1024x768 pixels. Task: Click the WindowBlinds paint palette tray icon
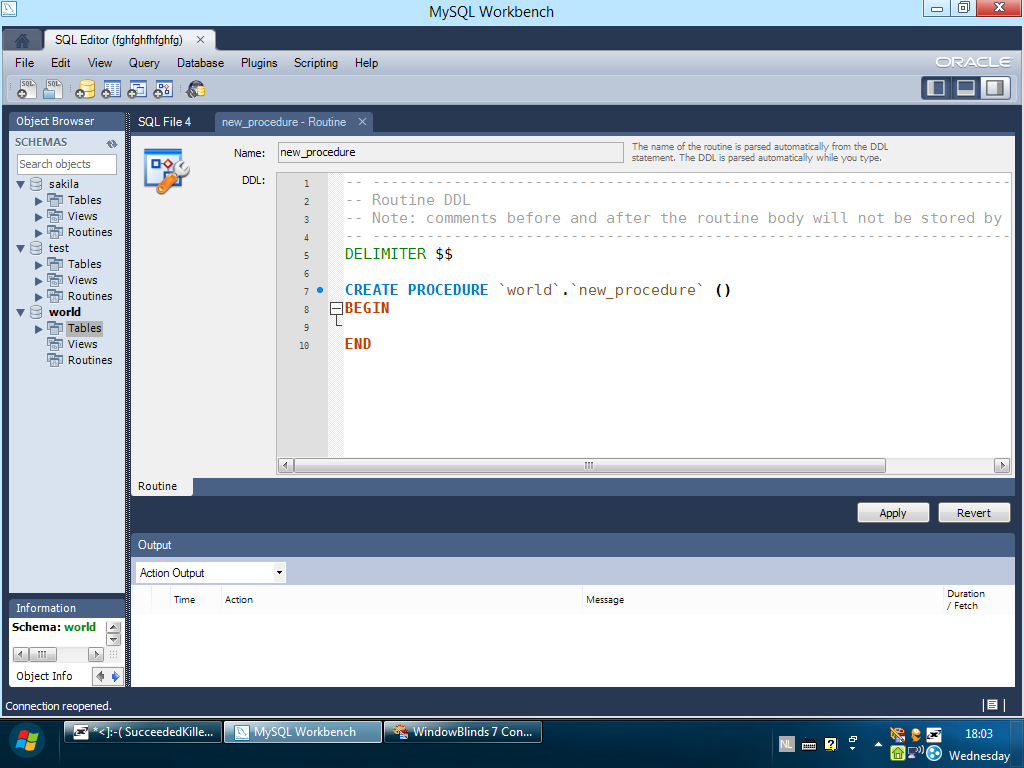[898, 735]
